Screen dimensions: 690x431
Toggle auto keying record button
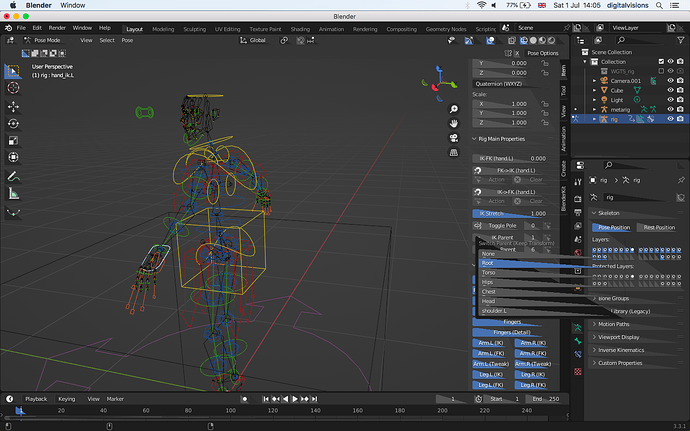[x=245, y=399]
